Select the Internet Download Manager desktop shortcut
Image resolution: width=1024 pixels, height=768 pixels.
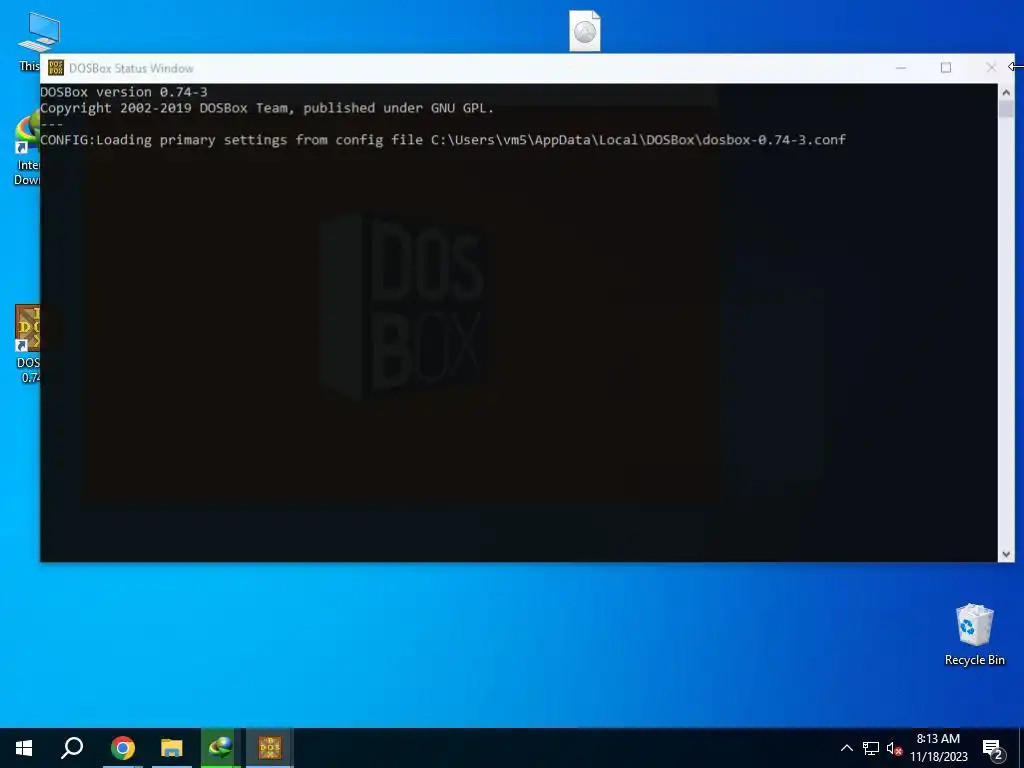point(27,149)
